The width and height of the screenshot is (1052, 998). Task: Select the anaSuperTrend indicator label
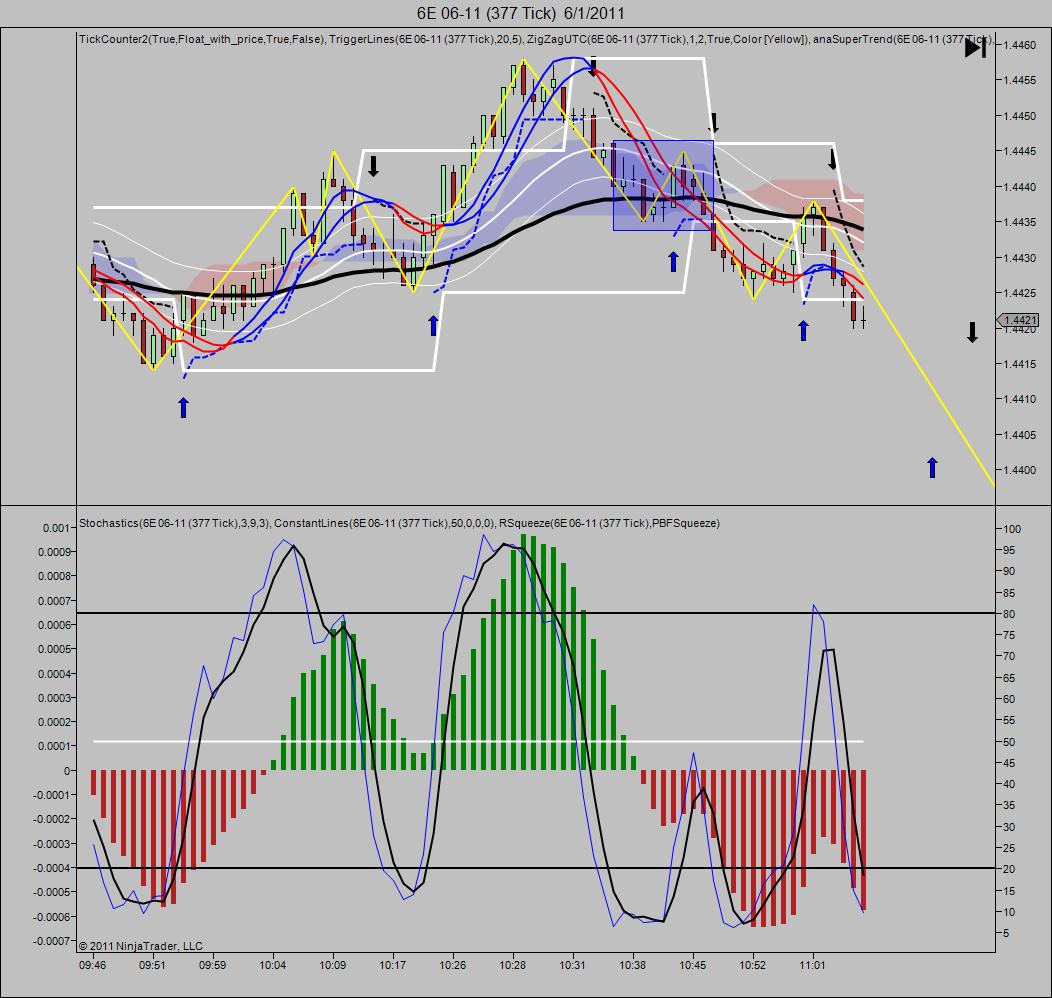tap(903, 39)
